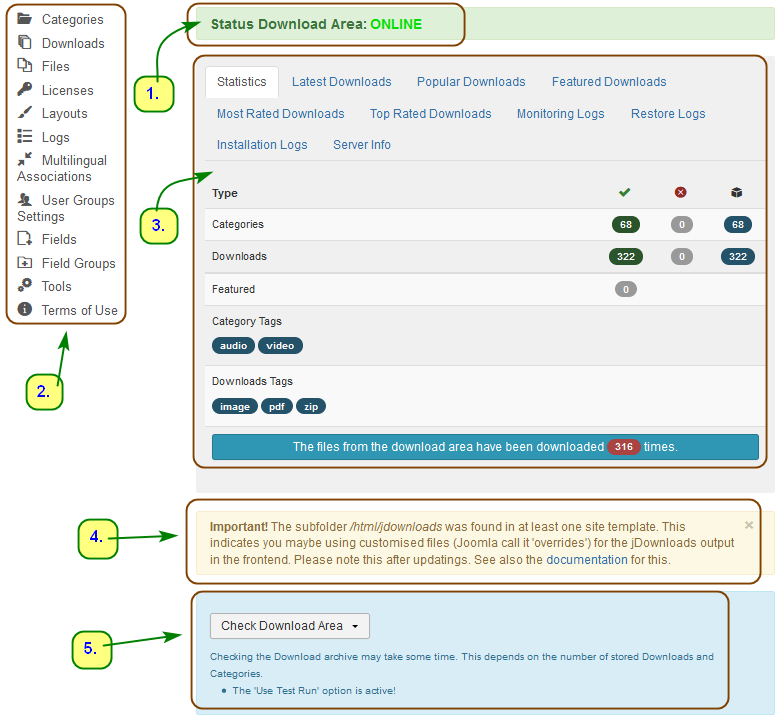Image resolution: width=782 pixels, height=722 pixels.
Task: Open Tools section
Action: pyautogui.click(x=56, y=286)
